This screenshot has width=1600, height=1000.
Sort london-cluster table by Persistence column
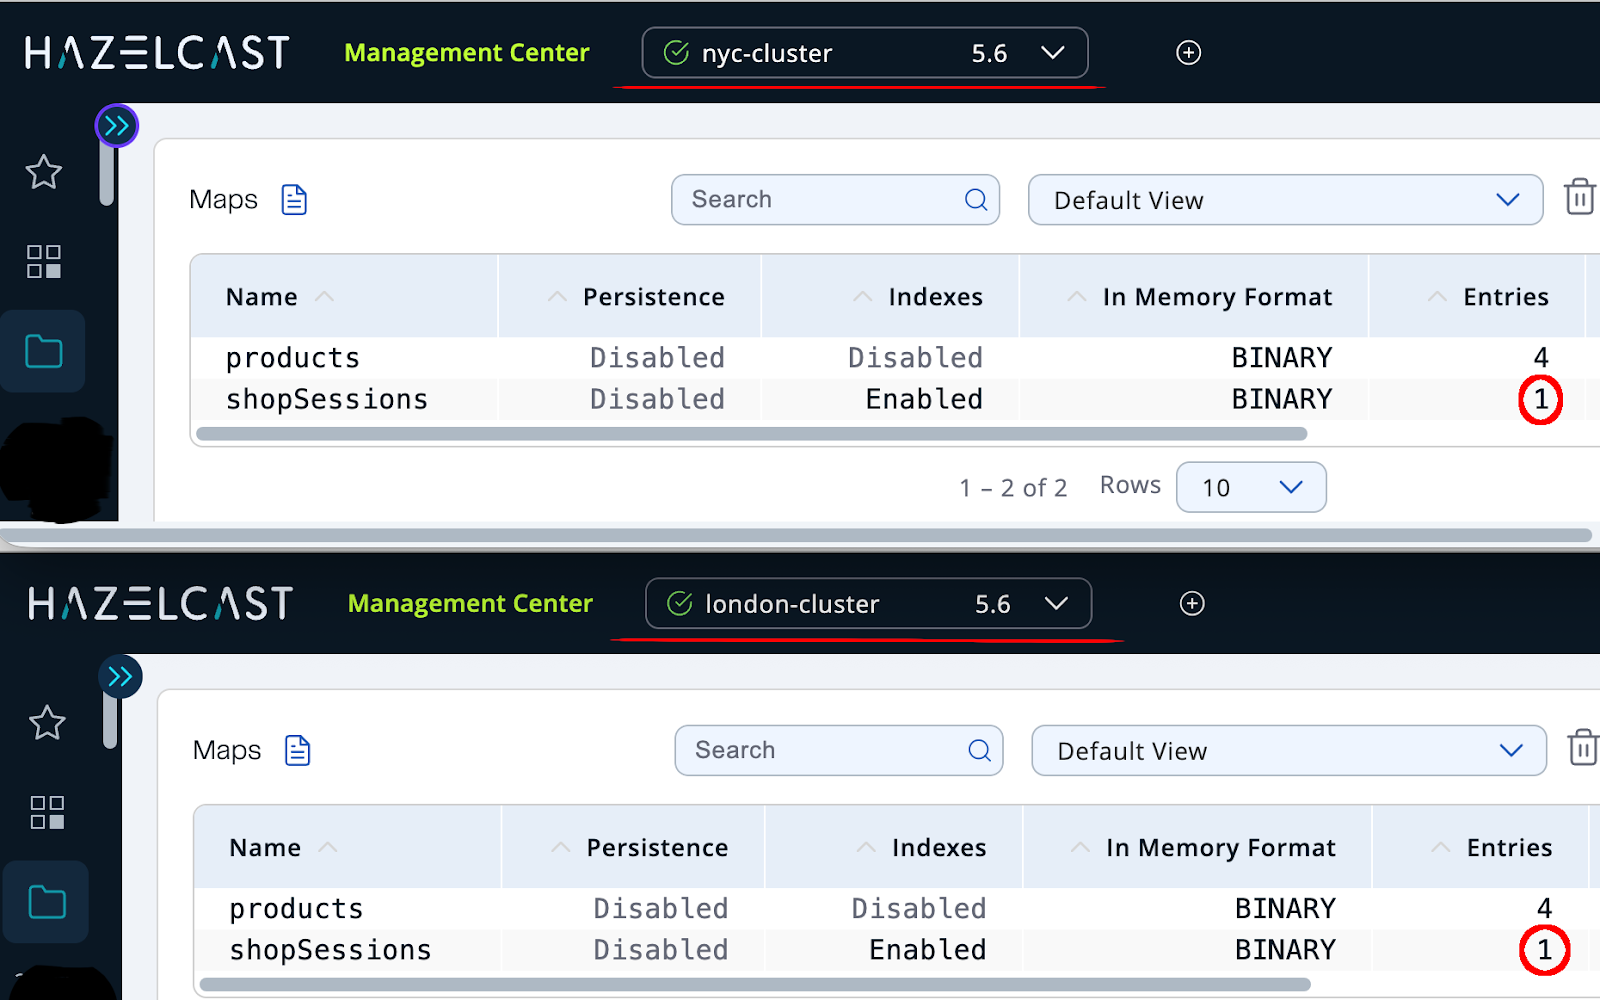click(657, 848)
